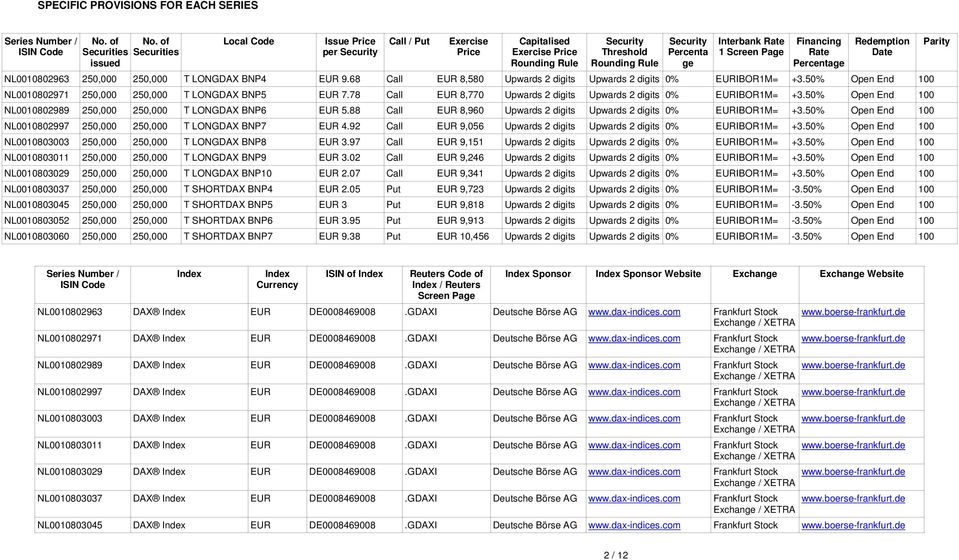
Task: Select the Interbank Rate 1 Screen Page header
Action: coord(751,46)
